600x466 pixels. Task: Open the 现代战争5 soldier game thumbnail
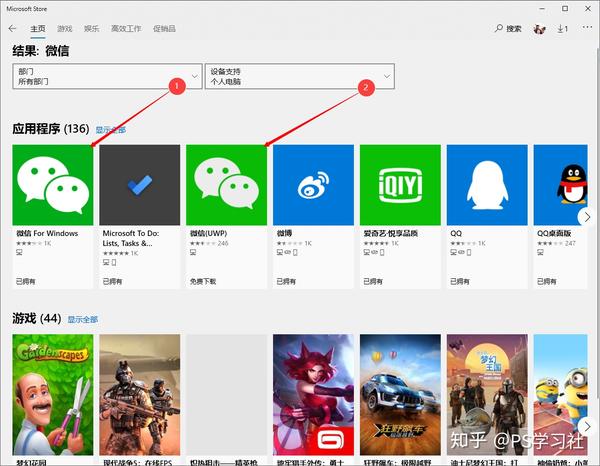point(140,395)
